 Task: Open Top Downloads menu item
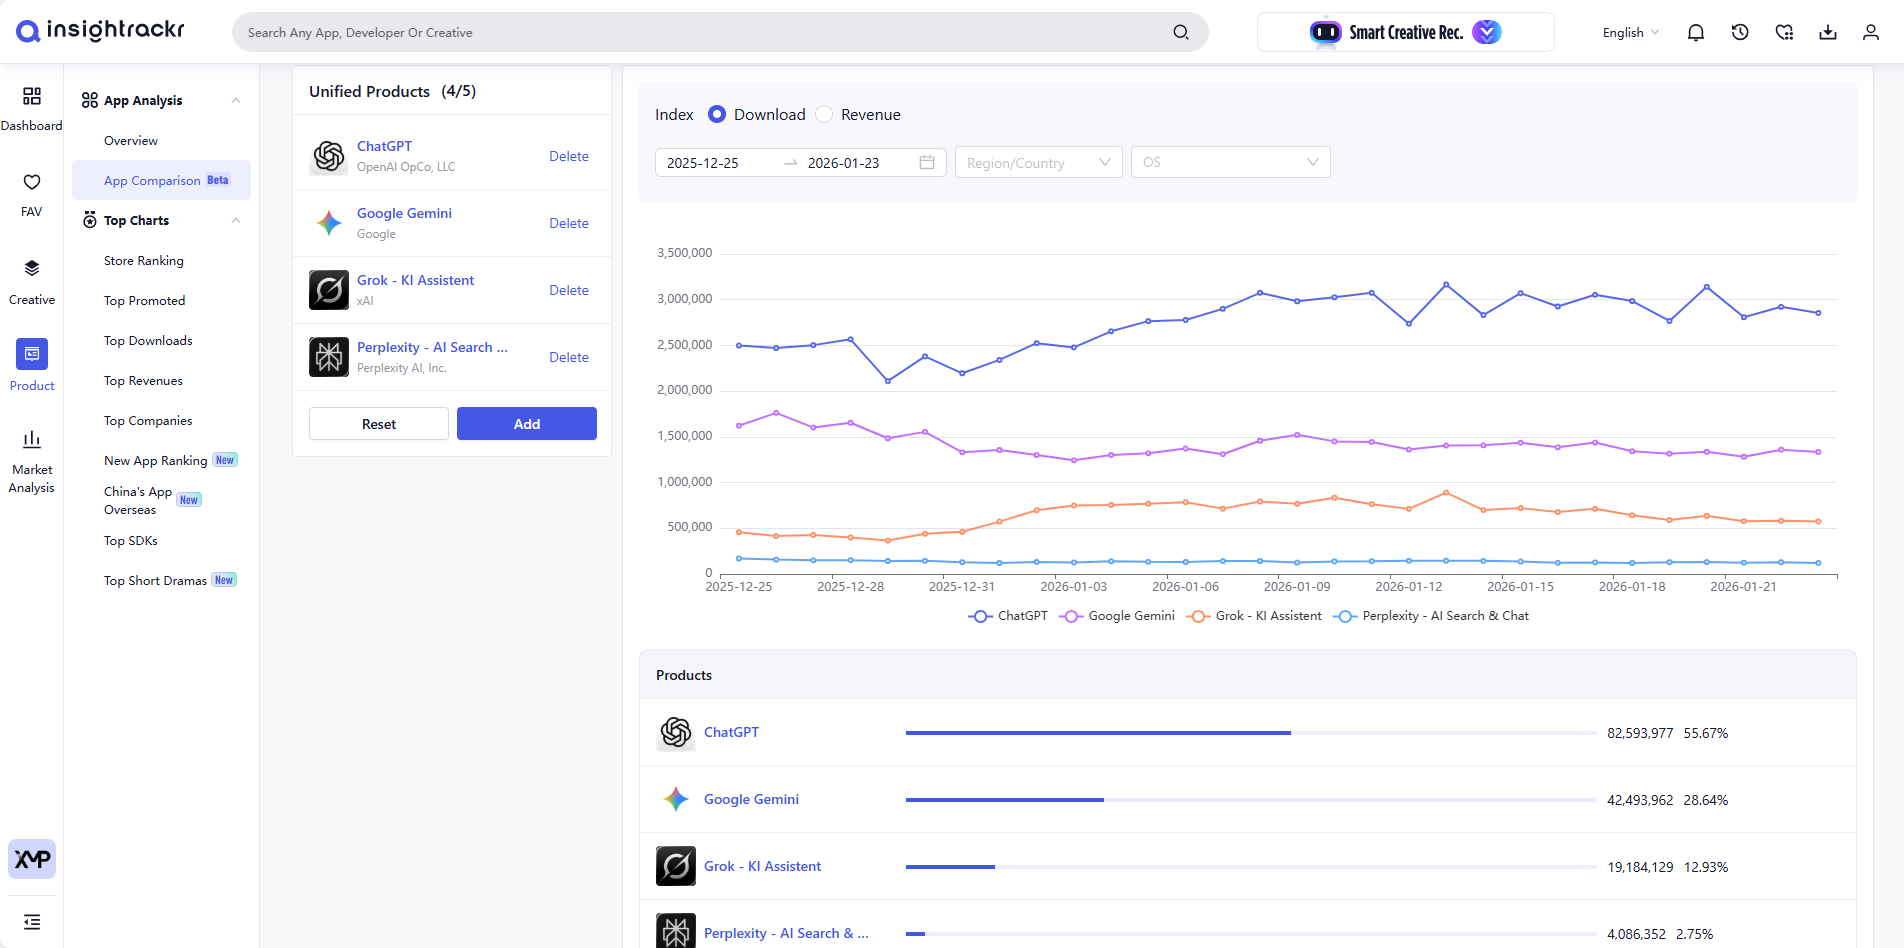(x=148, y=341)
